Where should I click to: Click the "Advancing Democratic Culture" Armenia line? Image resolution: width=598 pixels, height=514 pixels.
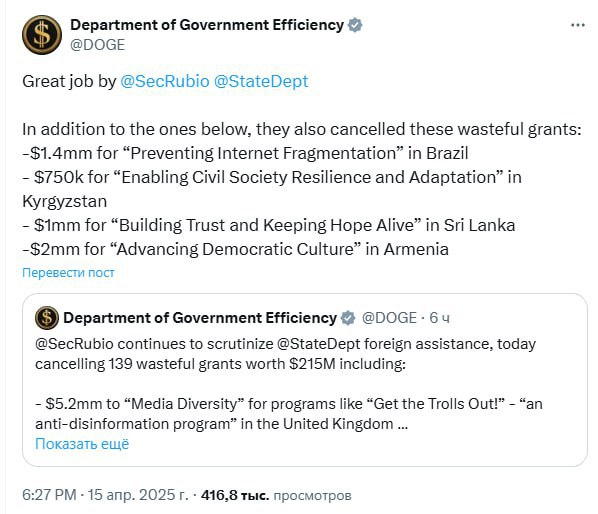(235, 249)
